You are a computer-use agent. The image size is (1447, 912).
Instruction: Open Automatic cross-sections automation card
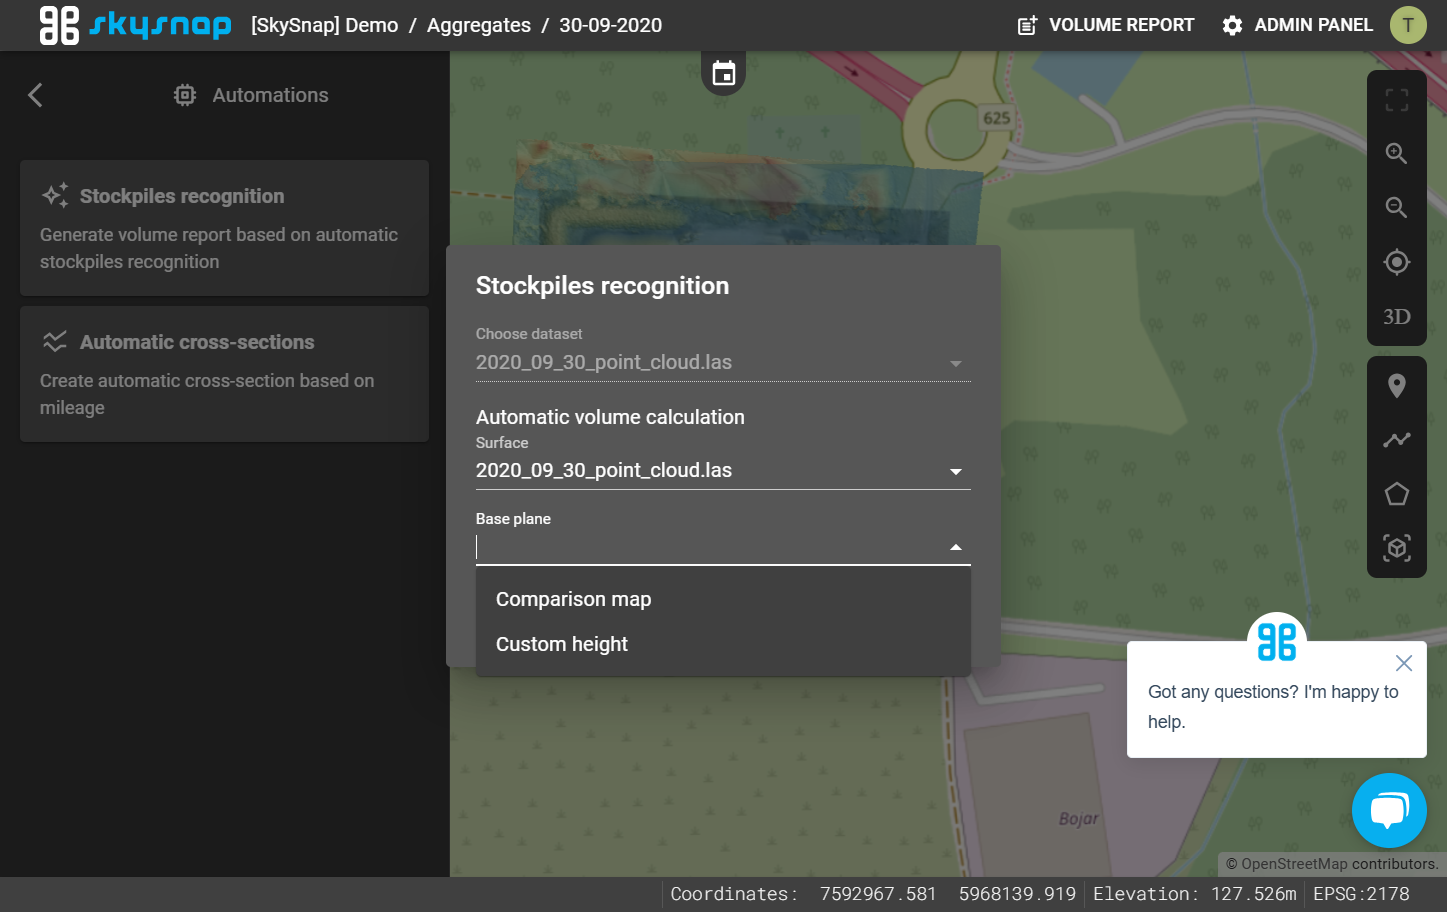tap(224, 374)
